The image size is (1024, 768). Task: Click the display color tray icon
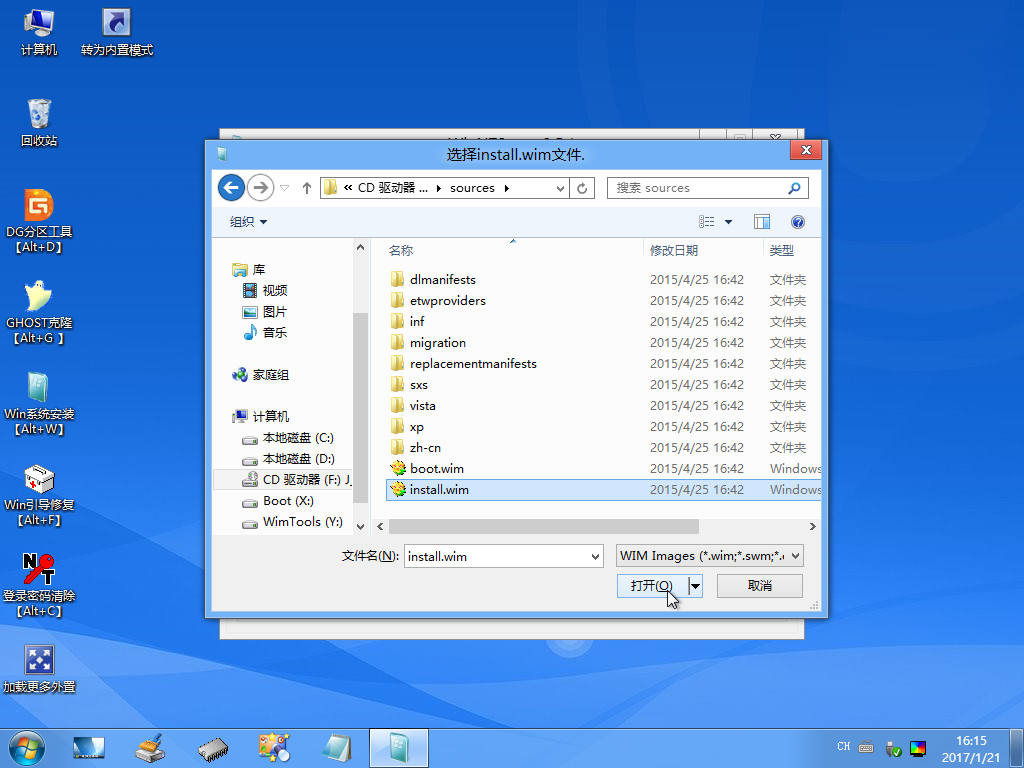(918, 748)
